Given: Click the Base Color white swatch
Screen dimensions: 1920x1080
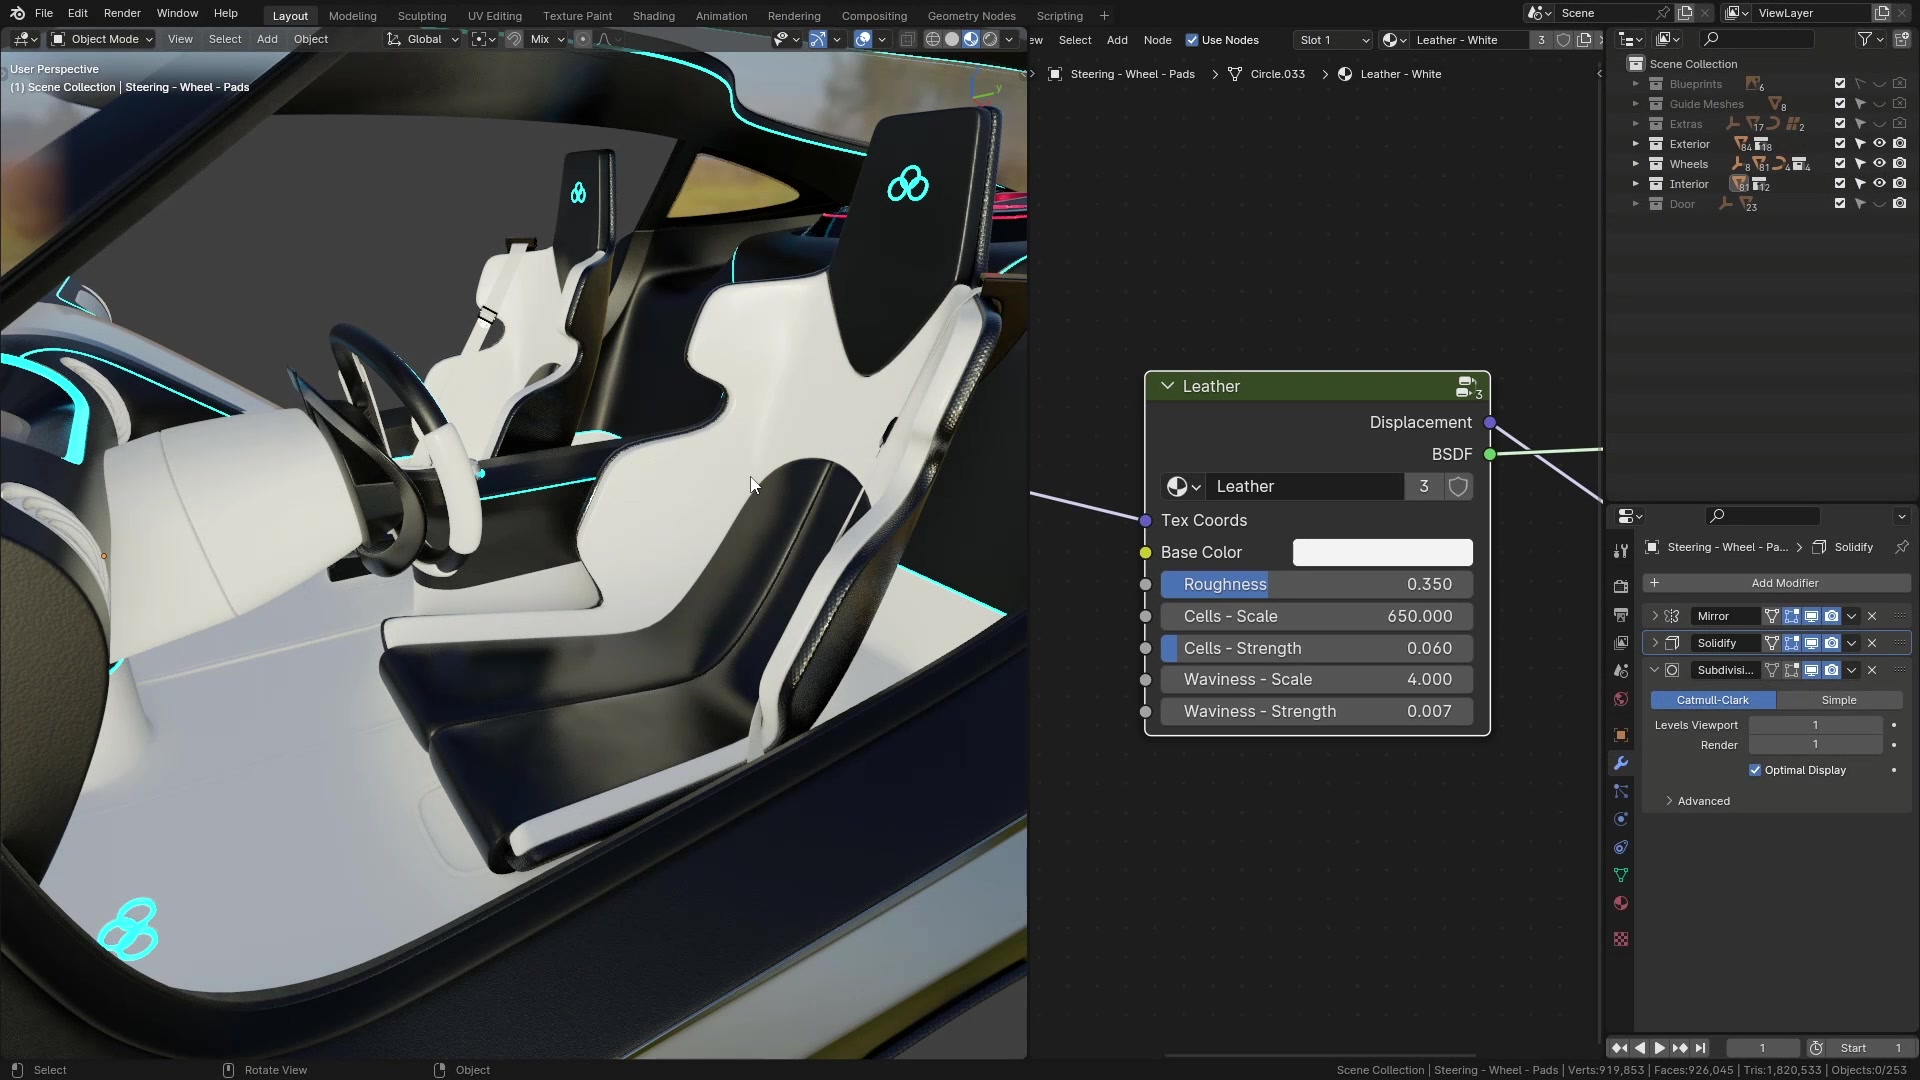Looking at the screenshot, I should click(x=1382, y=552).
